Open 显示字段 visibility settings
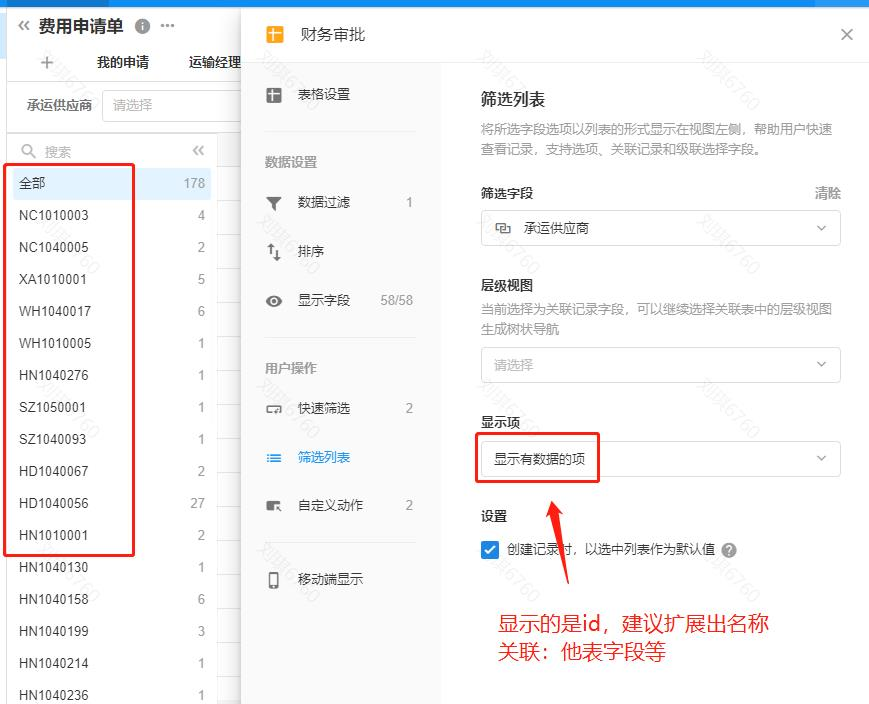Viewport: 869px width, 704px height. 323,301
